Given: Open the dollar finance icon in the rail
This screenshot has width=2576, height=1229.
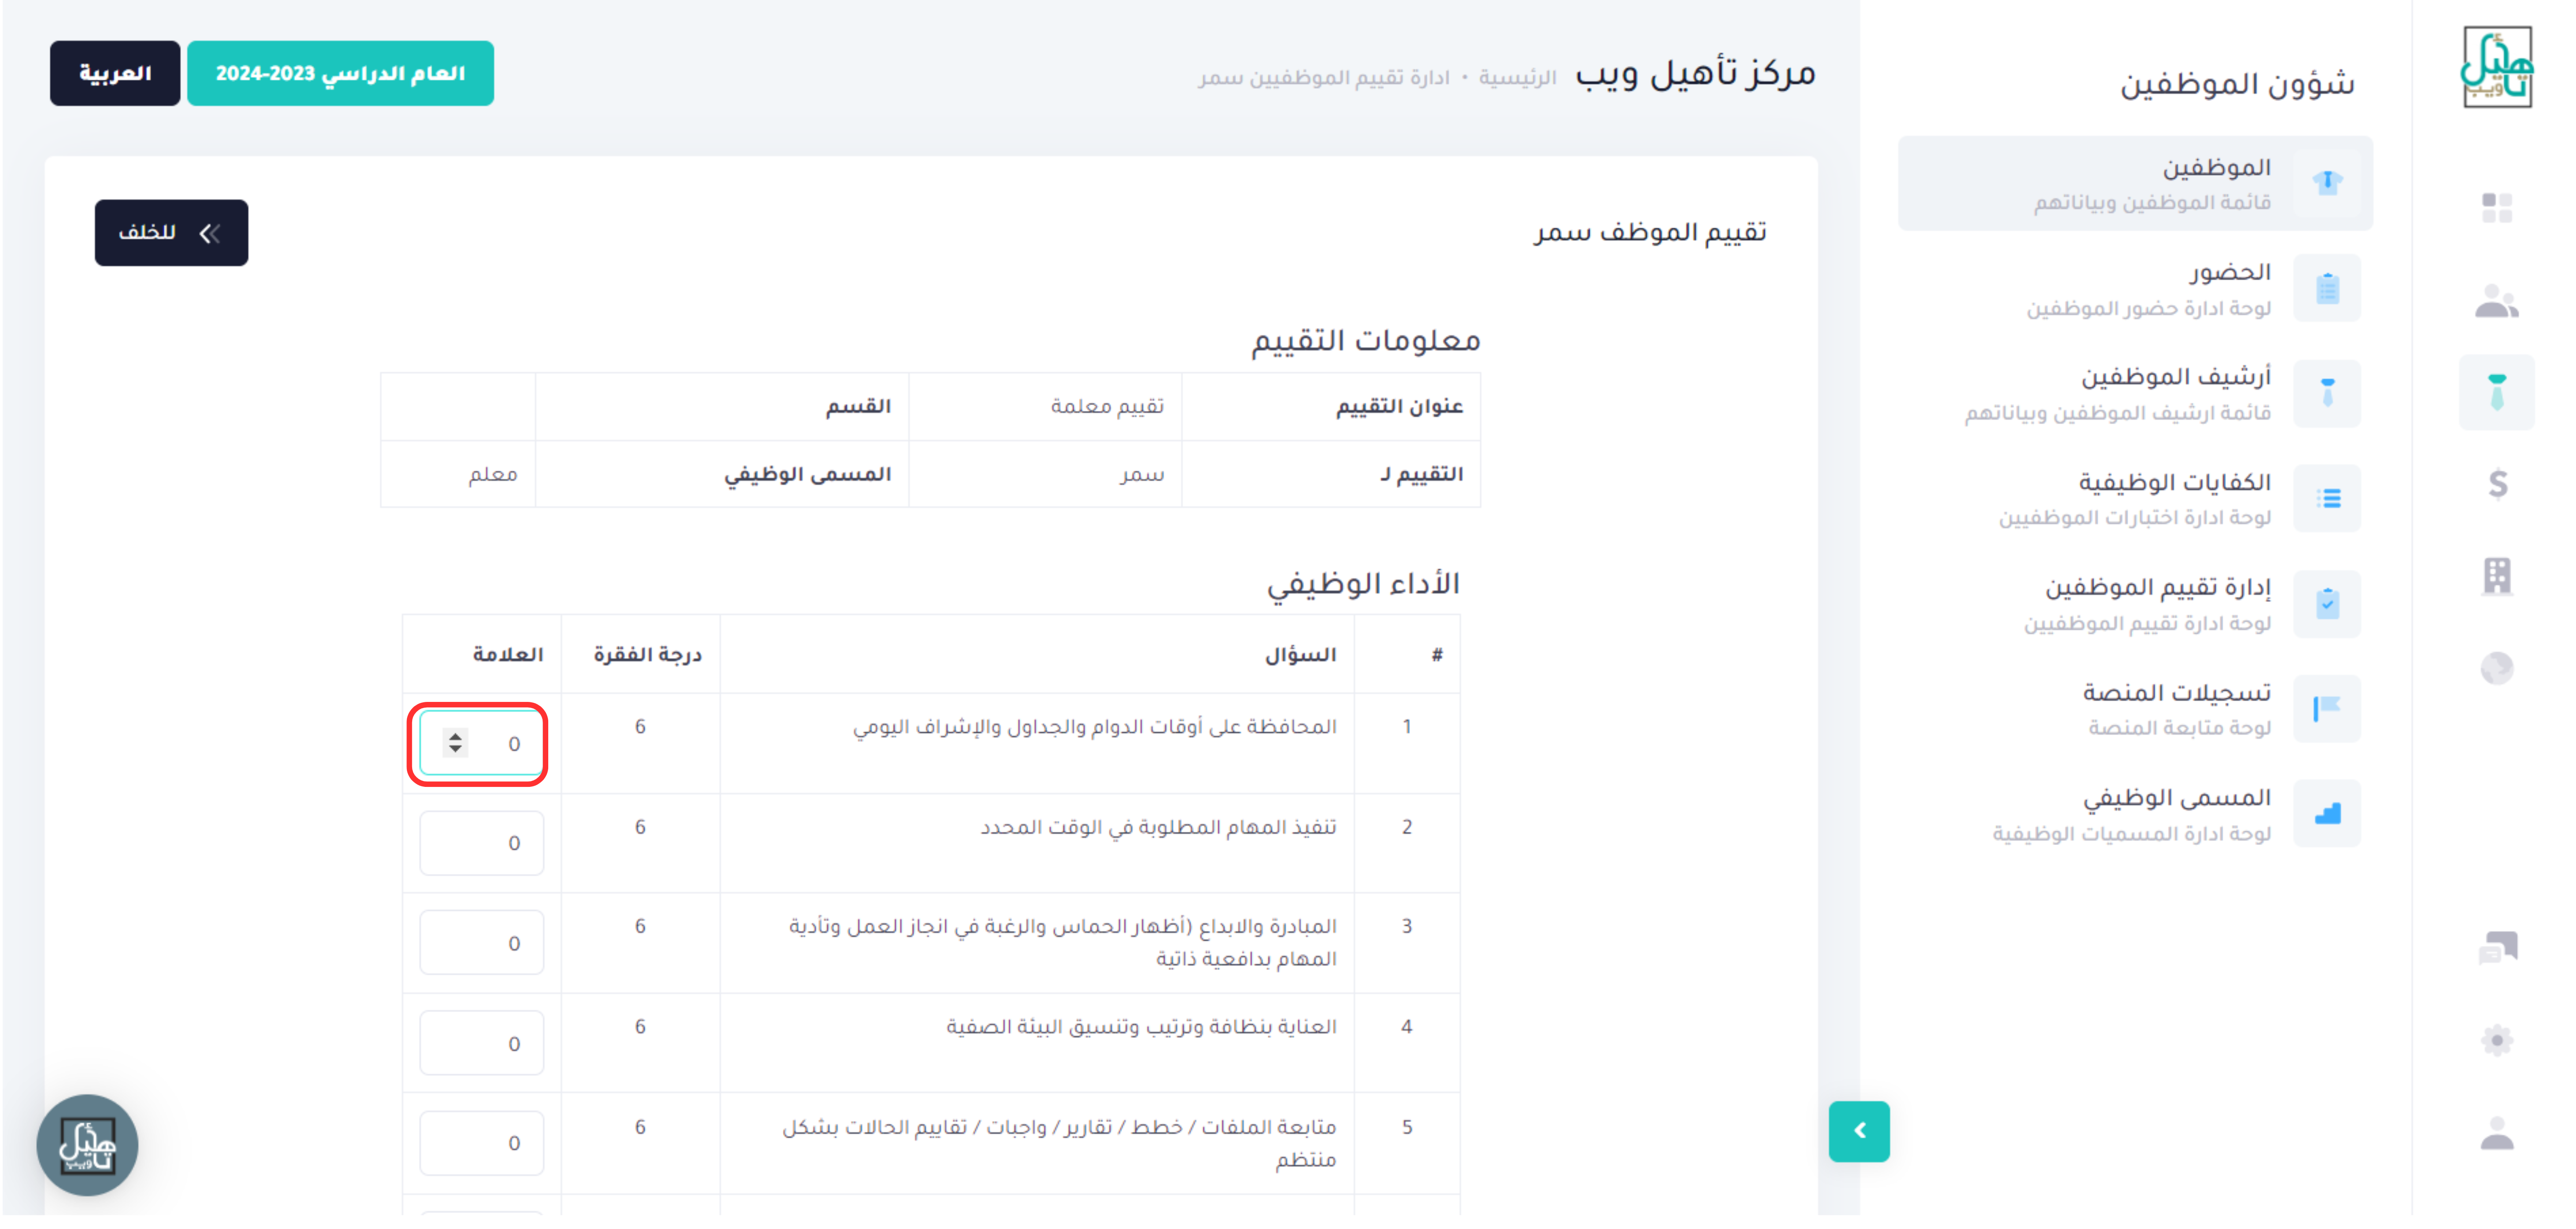Looking at the screenshot, I should click(2497, 485).
